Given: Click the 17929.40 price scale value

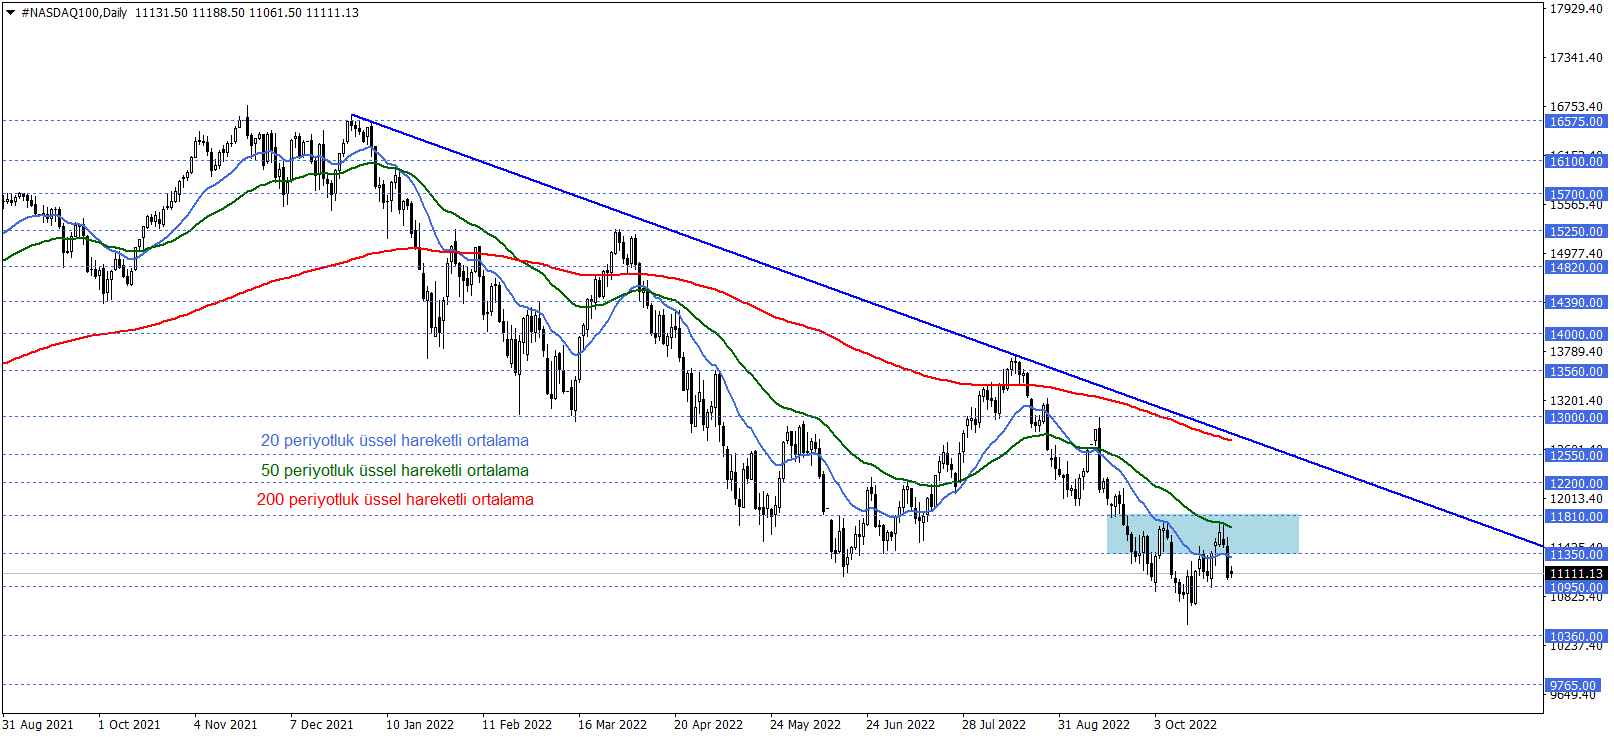Looking at the screenshot, I should [x=1576, y=9].
